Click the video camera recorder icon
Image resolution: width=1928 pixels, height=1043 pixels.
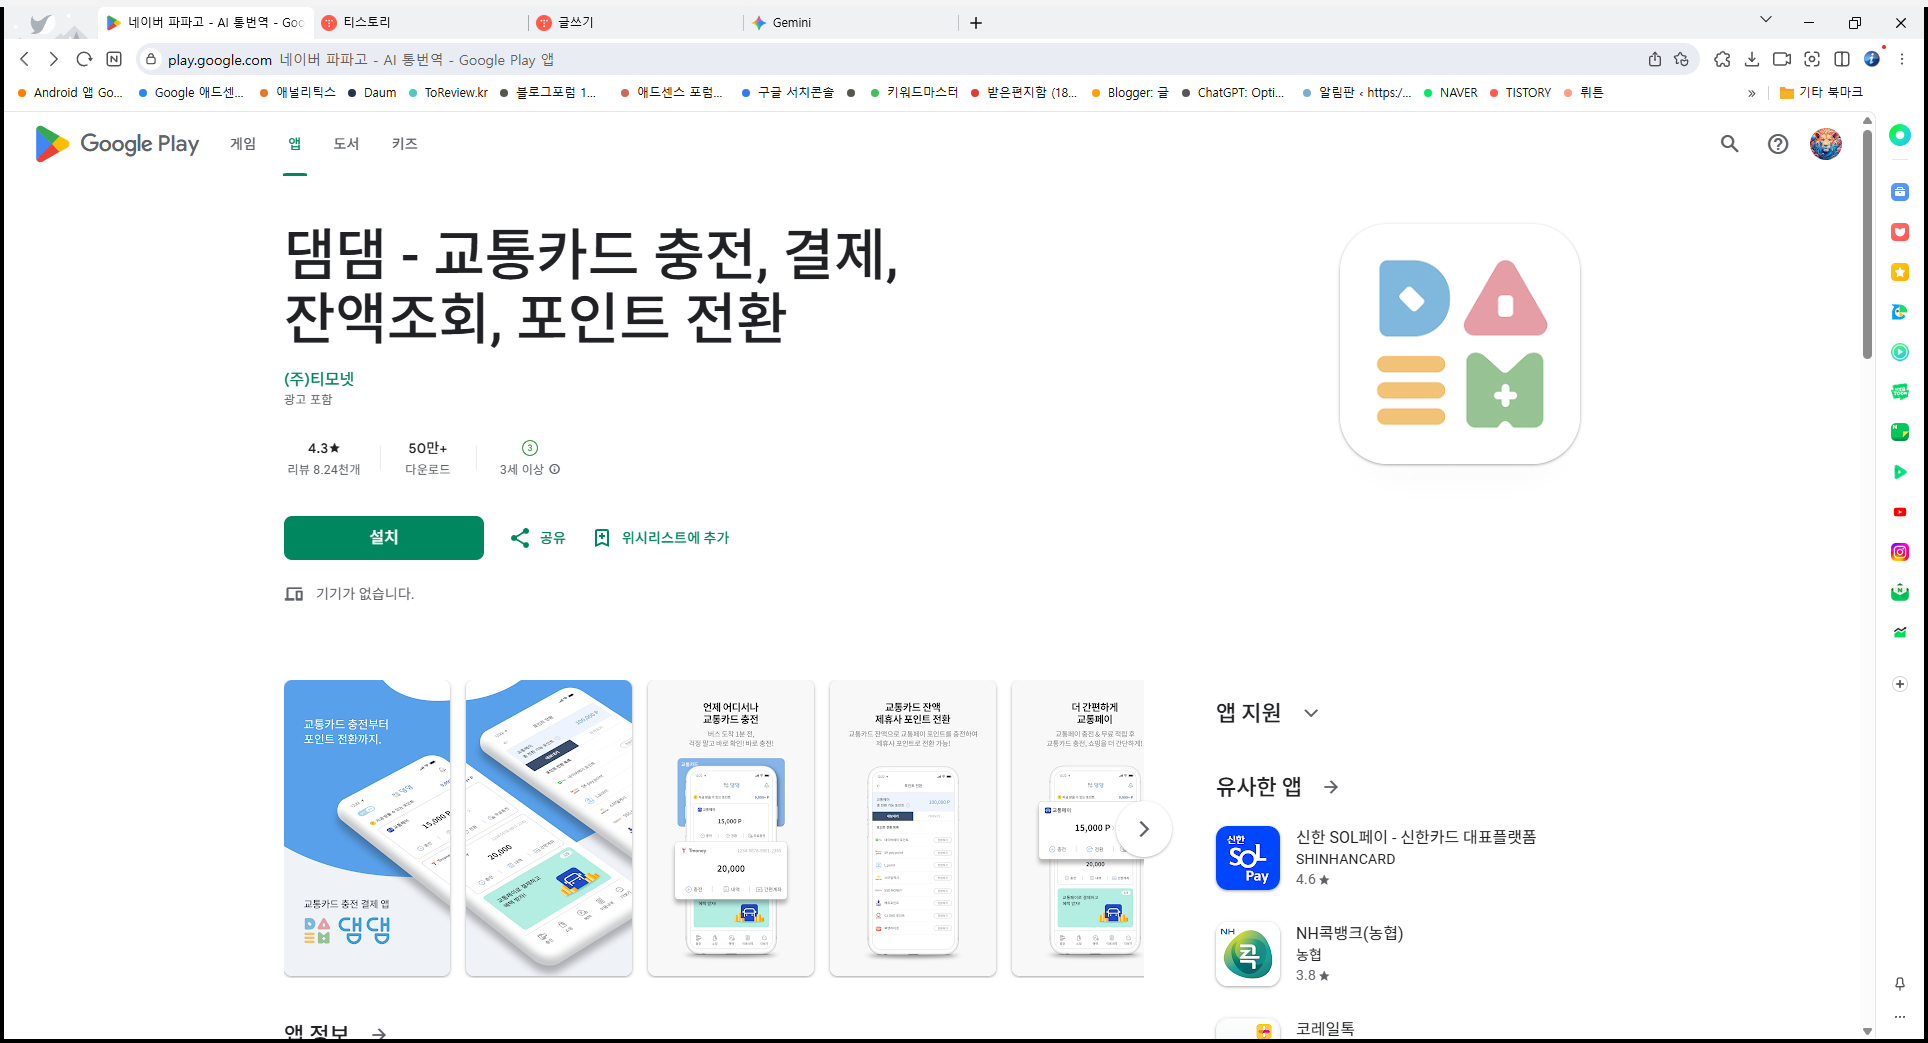pos(1782,59)
